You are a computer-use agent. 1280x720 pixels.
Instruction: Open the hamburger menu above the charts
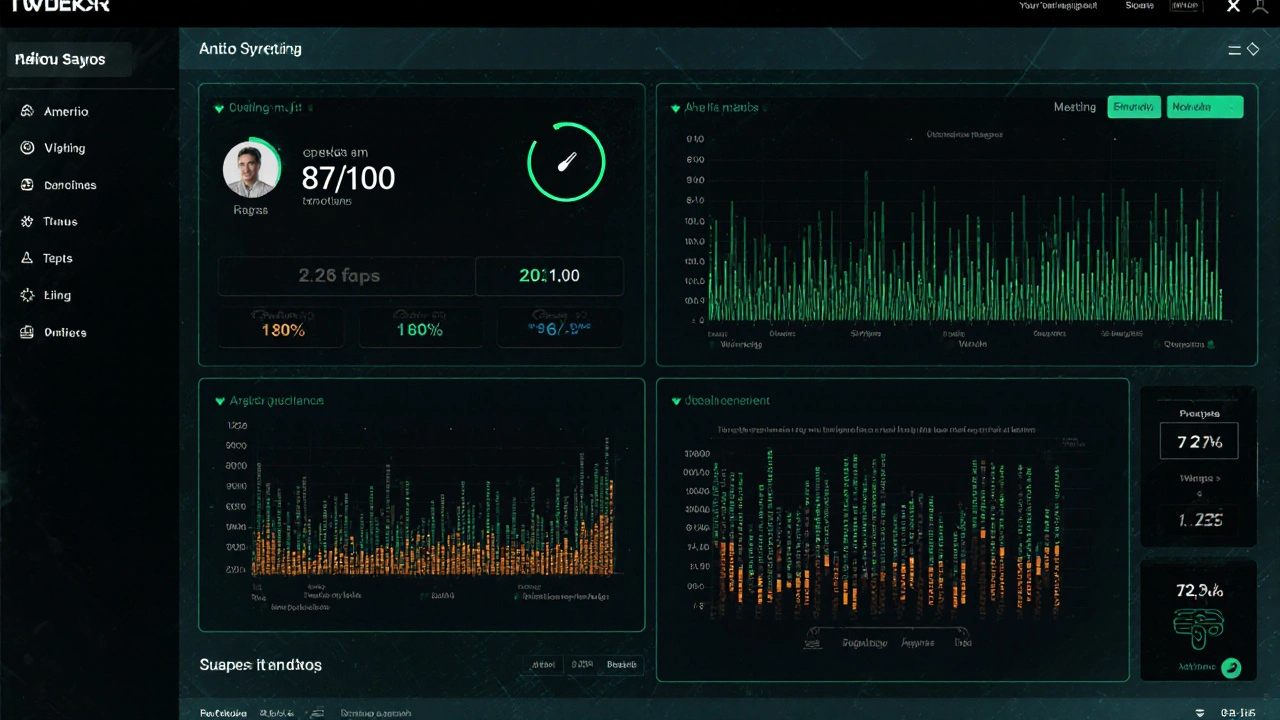pyautogui.click(x=1236, y=48)
